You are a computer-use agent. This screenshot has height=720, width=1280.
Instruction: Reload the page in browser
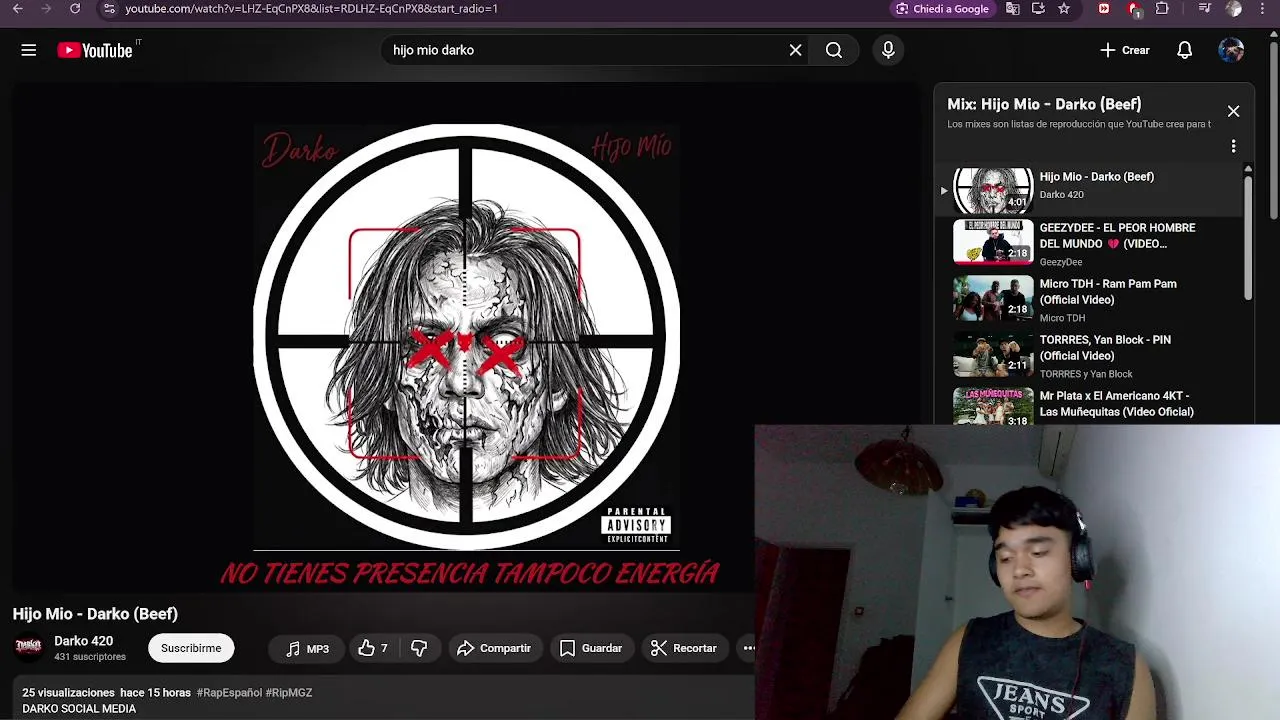75,8
